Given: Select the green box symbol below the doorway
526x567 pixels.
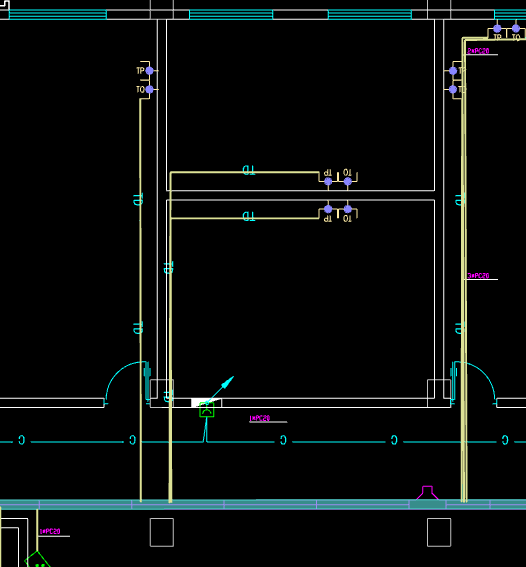Looking at the screenshot, I should pos(207,410).
